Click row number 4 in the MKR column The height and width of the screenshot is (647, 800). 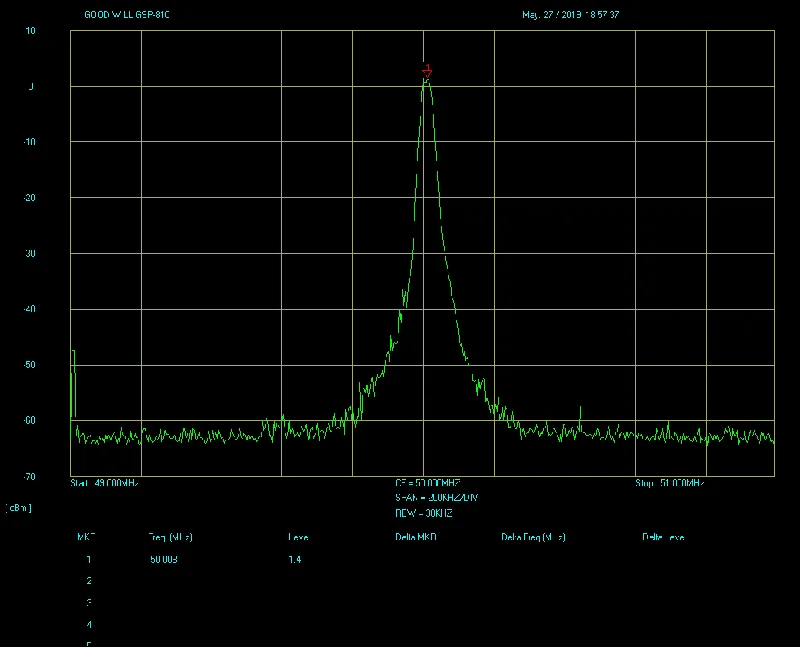(89, 625)
